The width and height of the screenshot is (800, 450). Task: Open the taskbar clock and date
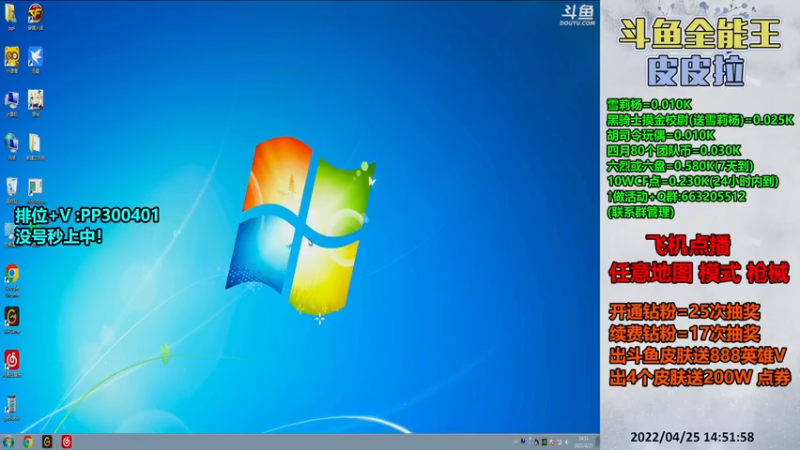pos(584,442)
